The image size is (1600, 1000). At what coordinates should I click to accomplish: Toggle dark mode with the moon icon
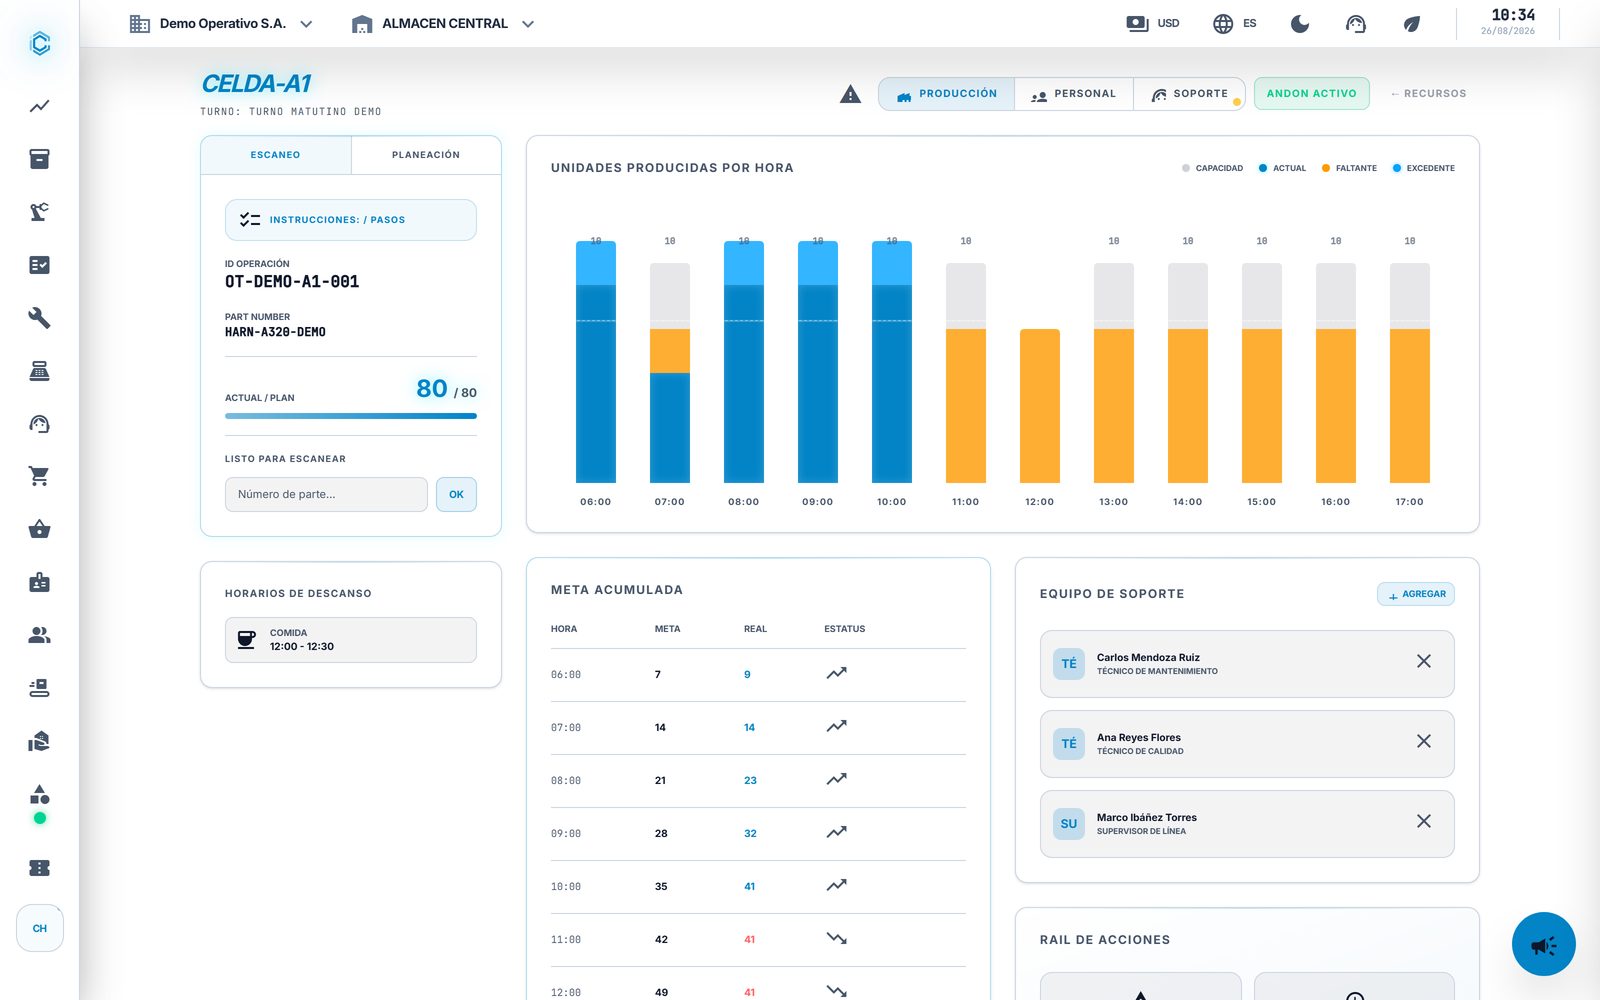click(x=1300, y=24)
